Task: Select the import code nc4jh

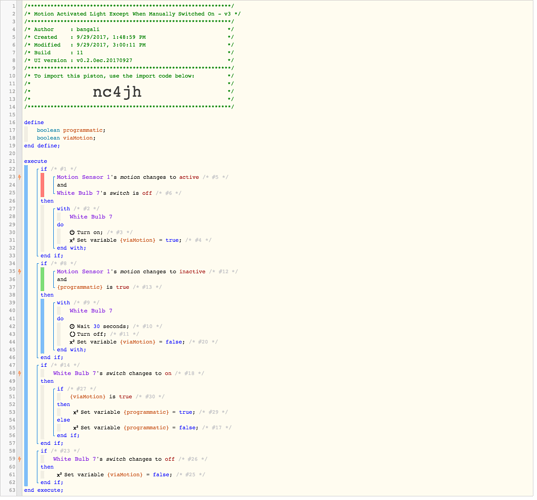Action: (117, 92)
